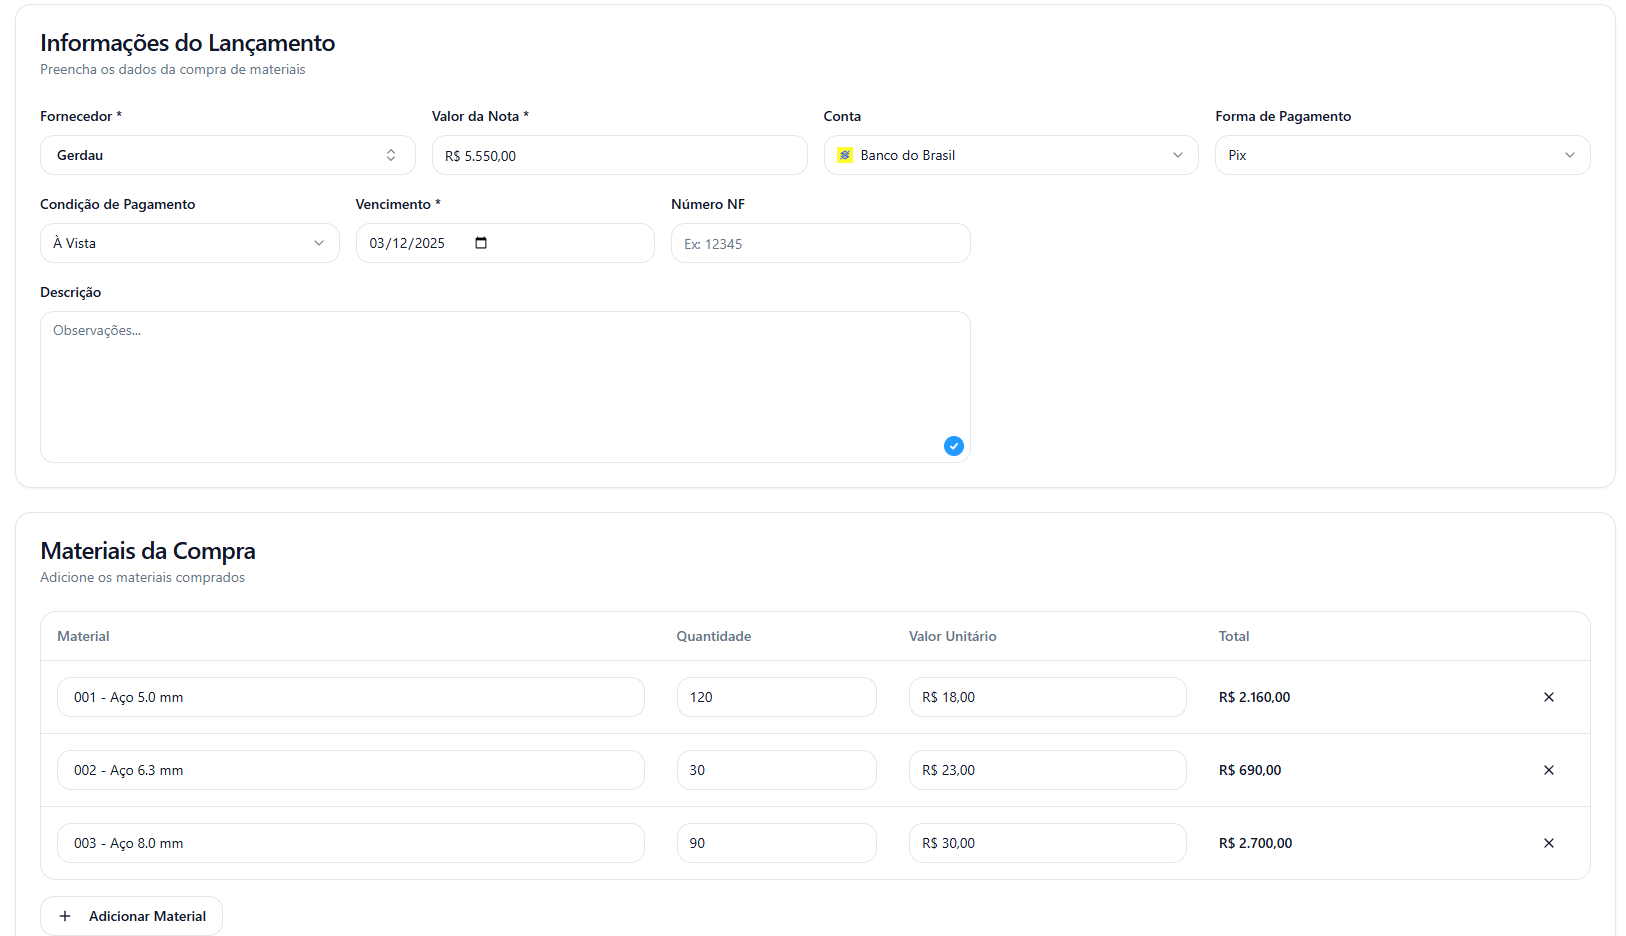Click the Fornecedor up-down selector arrows
The width and height of the screenshot is (1626, 936).
pyautogui.click(x=391, y=155)
